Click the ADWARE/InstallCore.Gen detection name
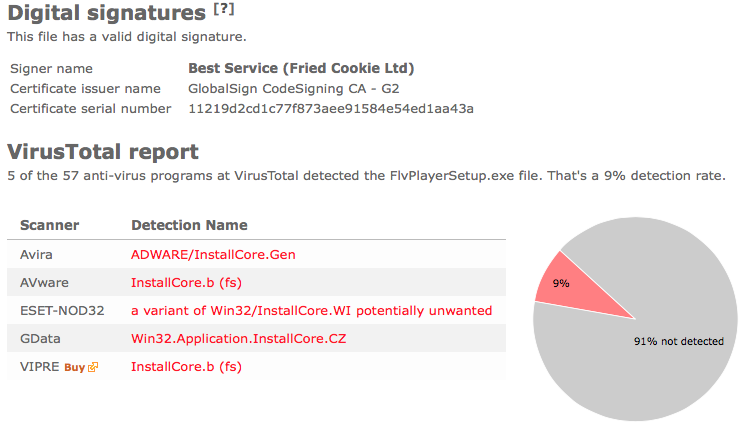751x439 pixels. (x=213, y=255)
